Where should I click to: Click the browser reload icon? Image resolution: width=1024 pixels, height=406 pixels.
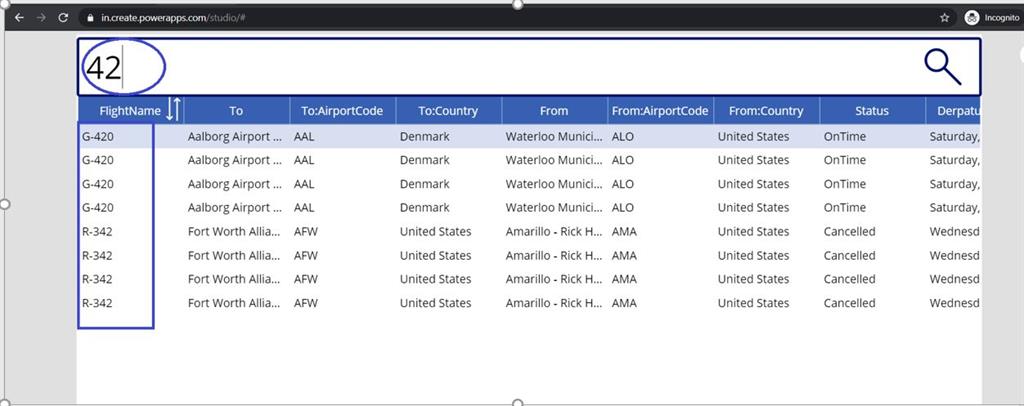63,18
